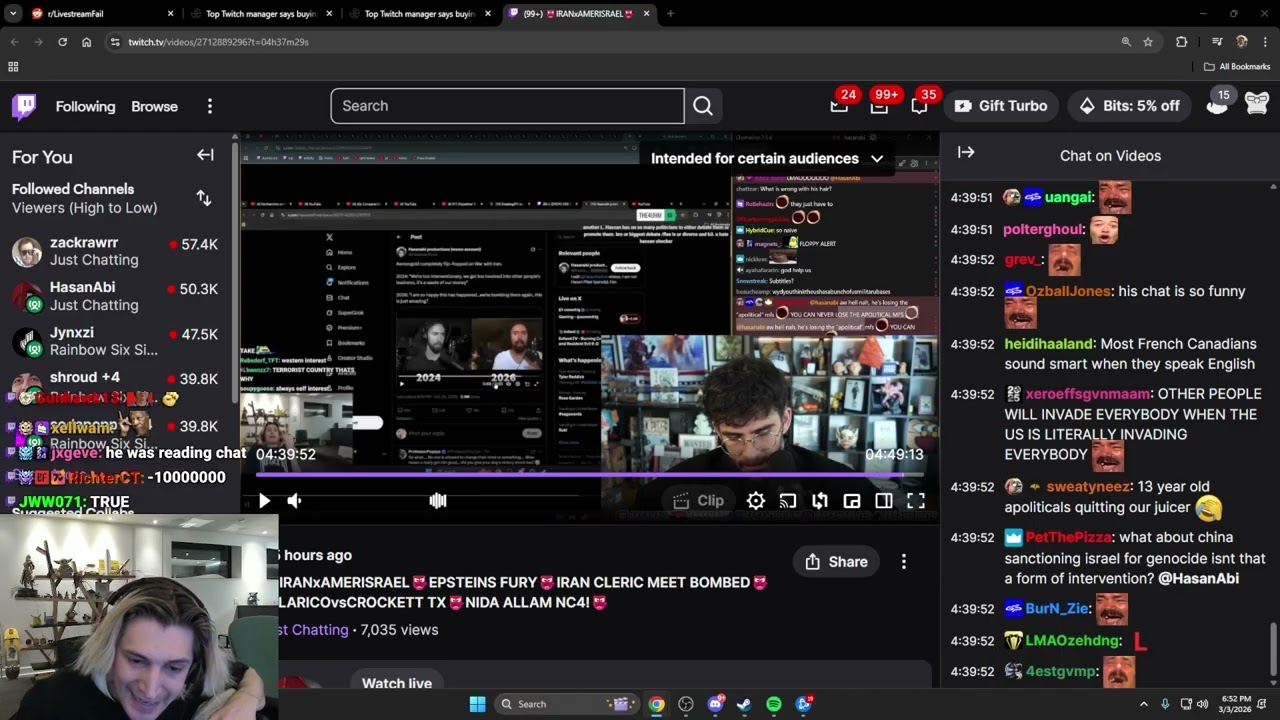Click the Gift Turbo button
Viewport: 1280px width, 720px height.
tap(1001, 106)
